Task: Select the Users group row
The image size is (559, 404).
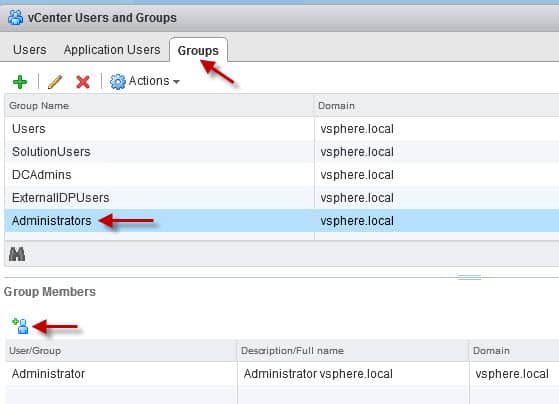Action: tap(282, 129)
